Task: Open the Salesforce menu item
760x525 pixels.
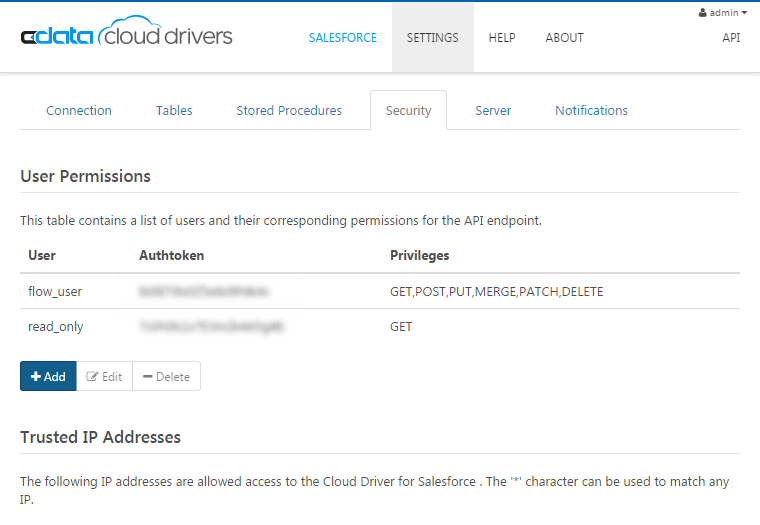Action: pos(342,38)
